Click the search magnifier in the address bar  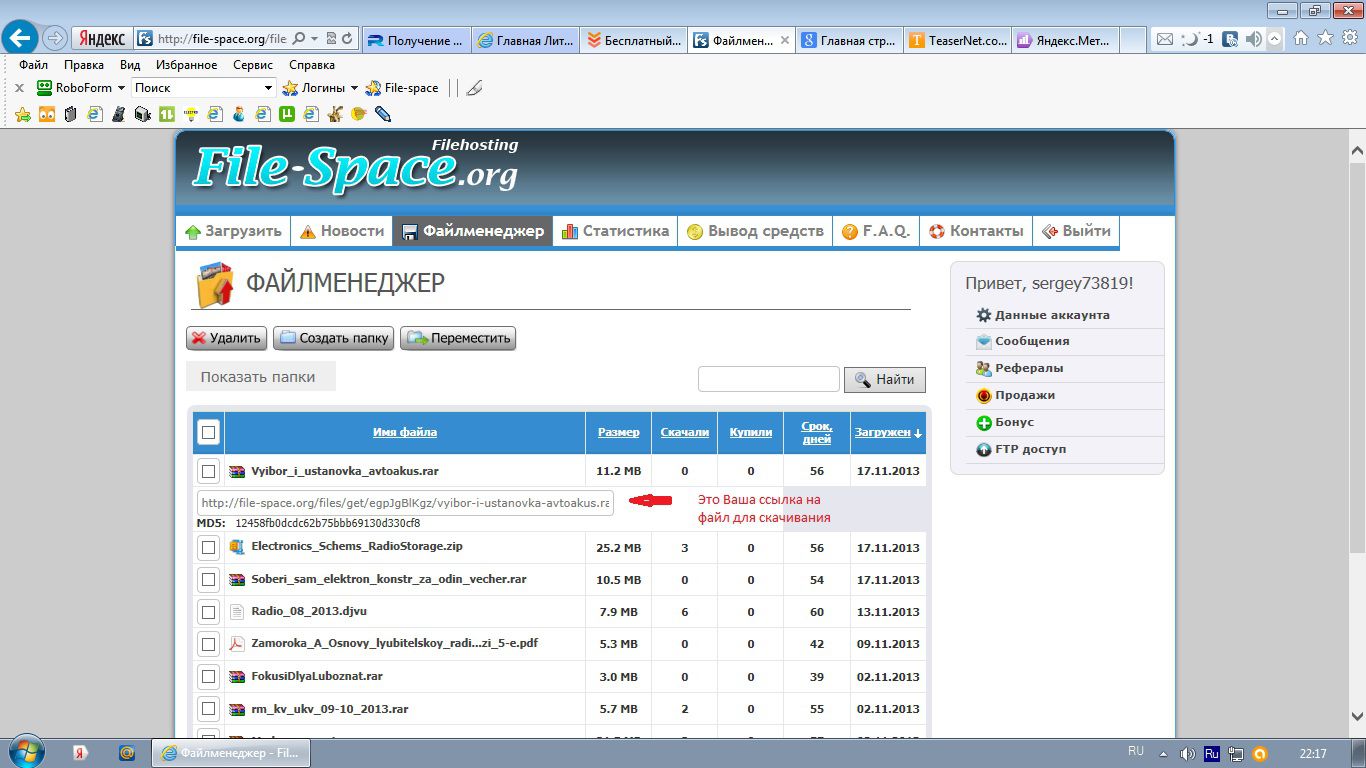[300, 39]
